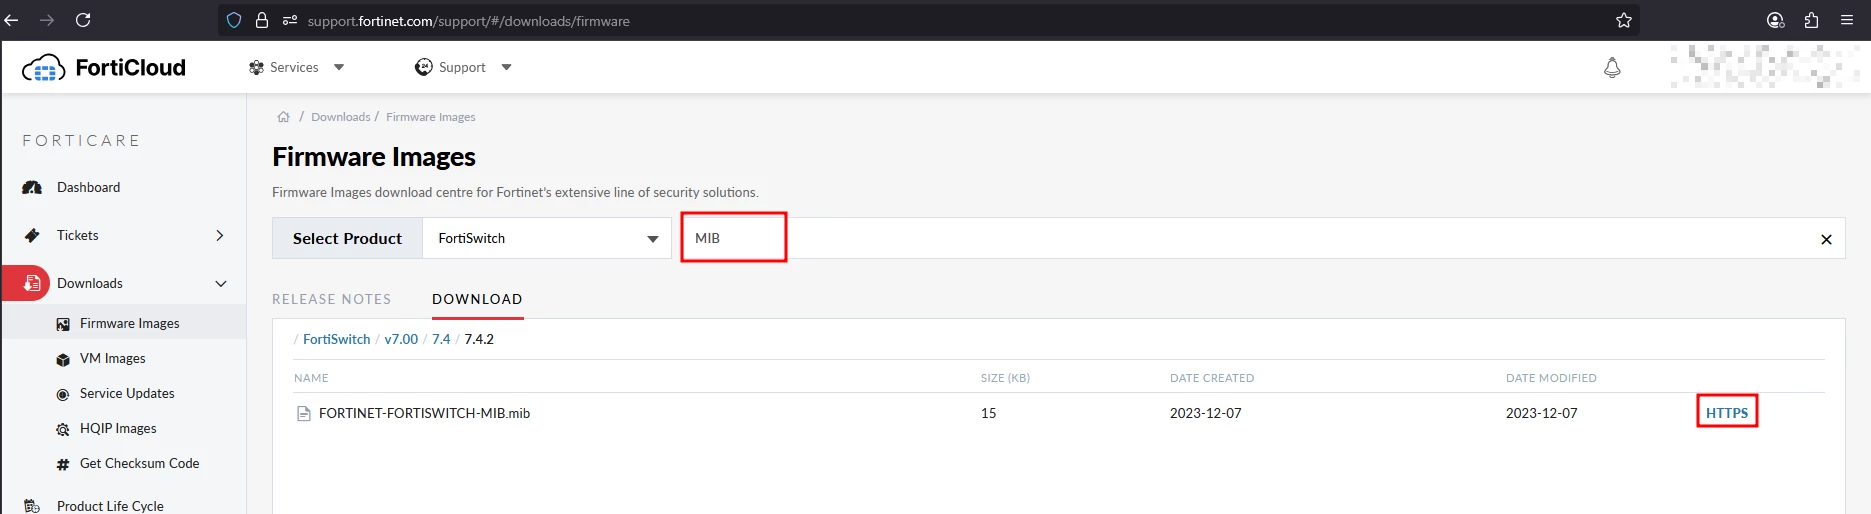
Task: Click the FortiSwitch path link
Action: pos(336,339)
